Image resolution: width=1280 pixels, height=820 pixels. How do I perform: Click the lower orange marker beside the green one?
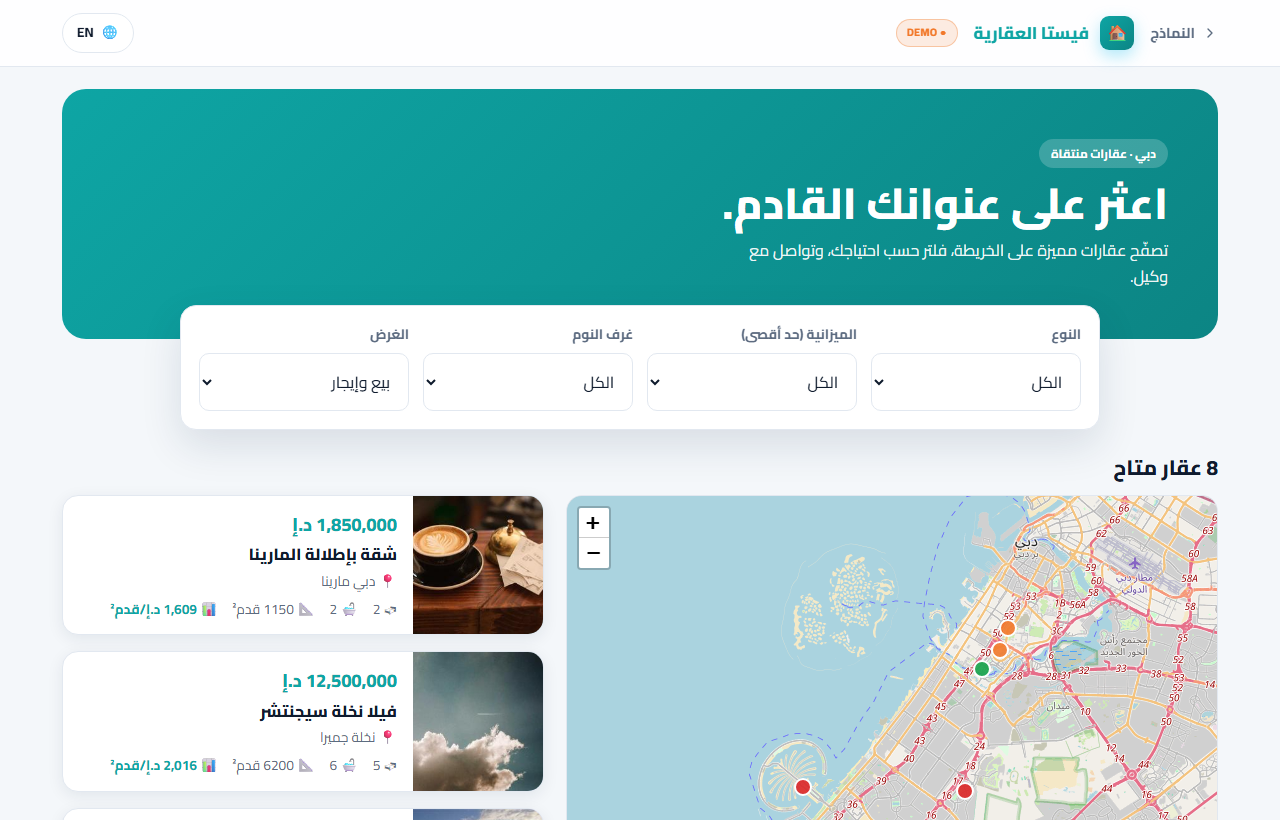(999, 650)
